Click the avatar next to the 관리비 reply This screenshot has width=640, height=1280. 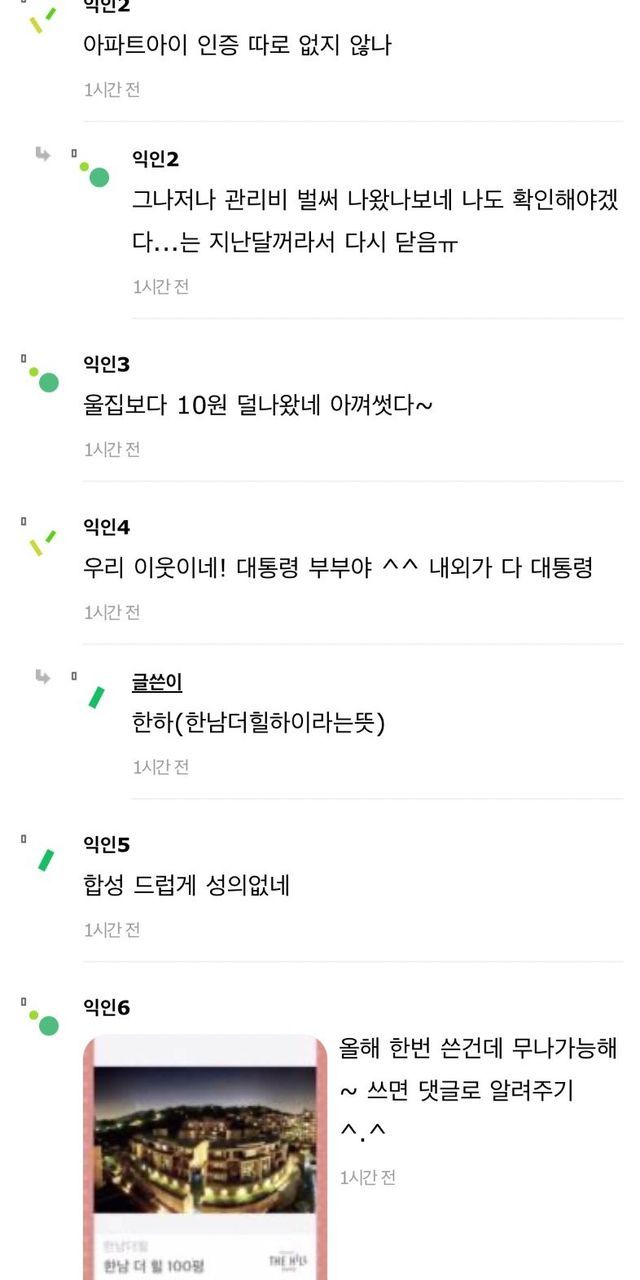95,174
